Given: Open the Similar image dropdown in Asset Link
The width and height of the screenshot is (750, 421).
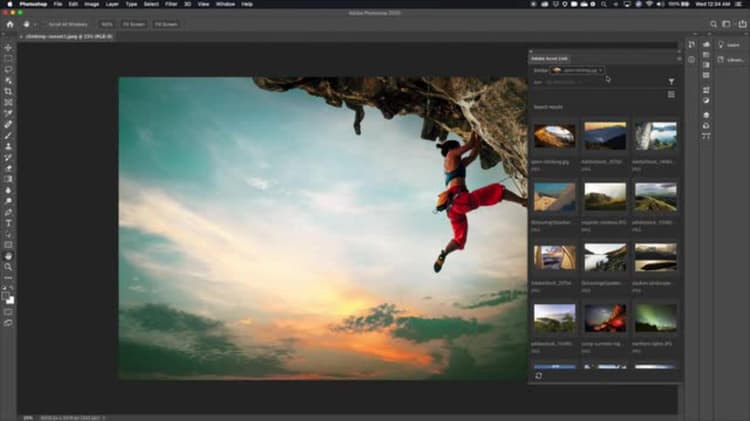Looking at the screenshot, I should pos(578,70).
